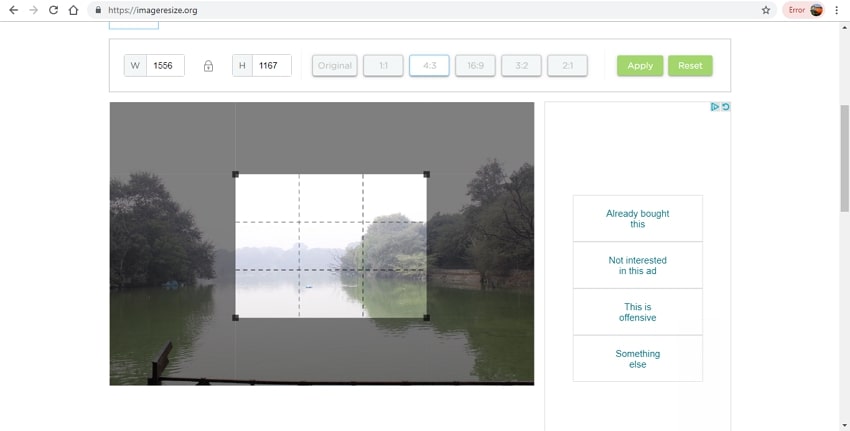The image size is (850, 431).
Task: Open the Chrome three-dot menu
Action: click(836, 10)
